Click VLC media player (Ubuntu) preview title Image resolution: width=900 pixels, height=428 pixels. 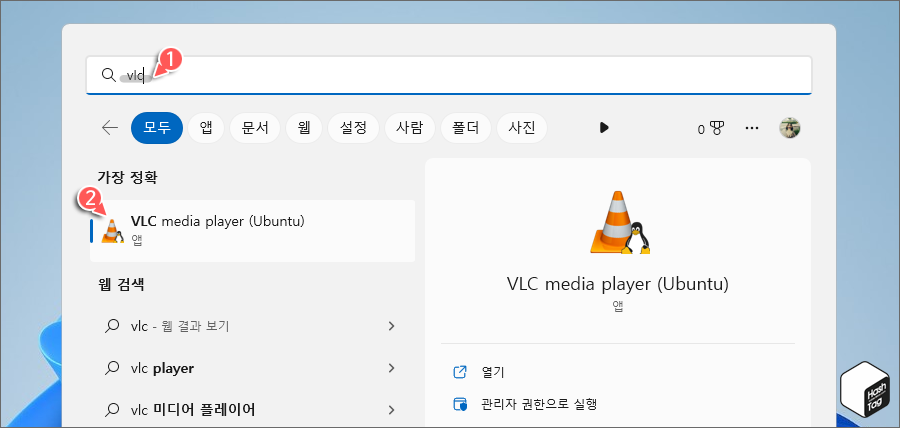click(618, 284)
